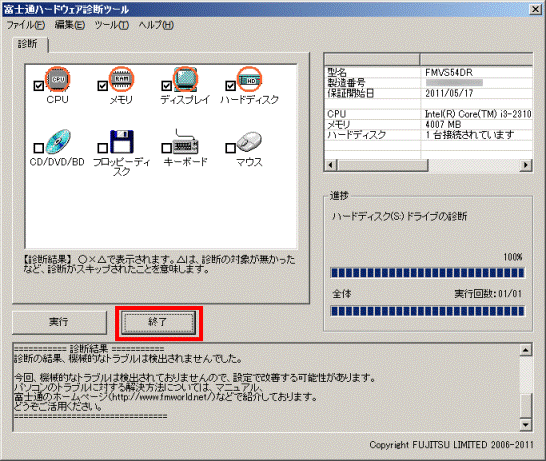Click the メモリ RAM chip icon
This screenshot has width=546, height=461.
(122, 79)
